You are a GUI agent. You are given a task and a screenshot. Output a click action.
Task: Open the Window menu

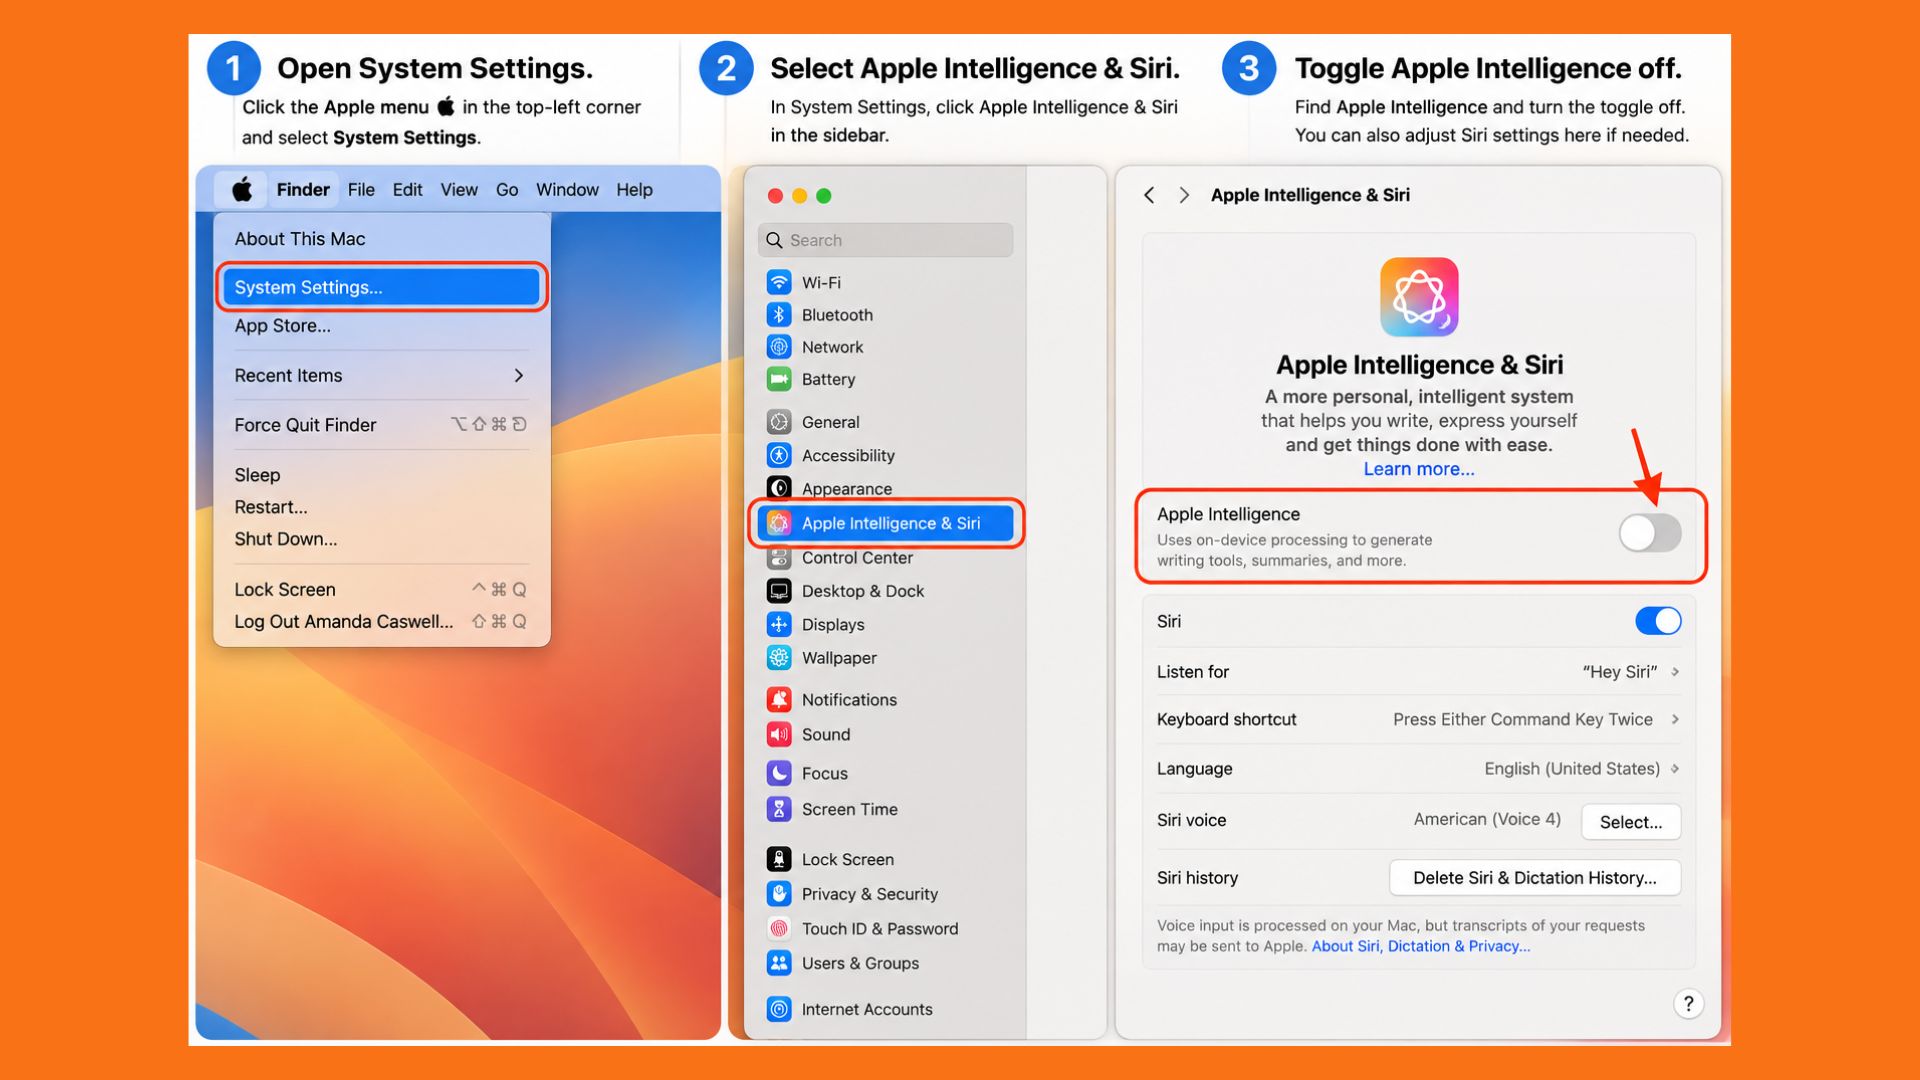click(567, 189)
